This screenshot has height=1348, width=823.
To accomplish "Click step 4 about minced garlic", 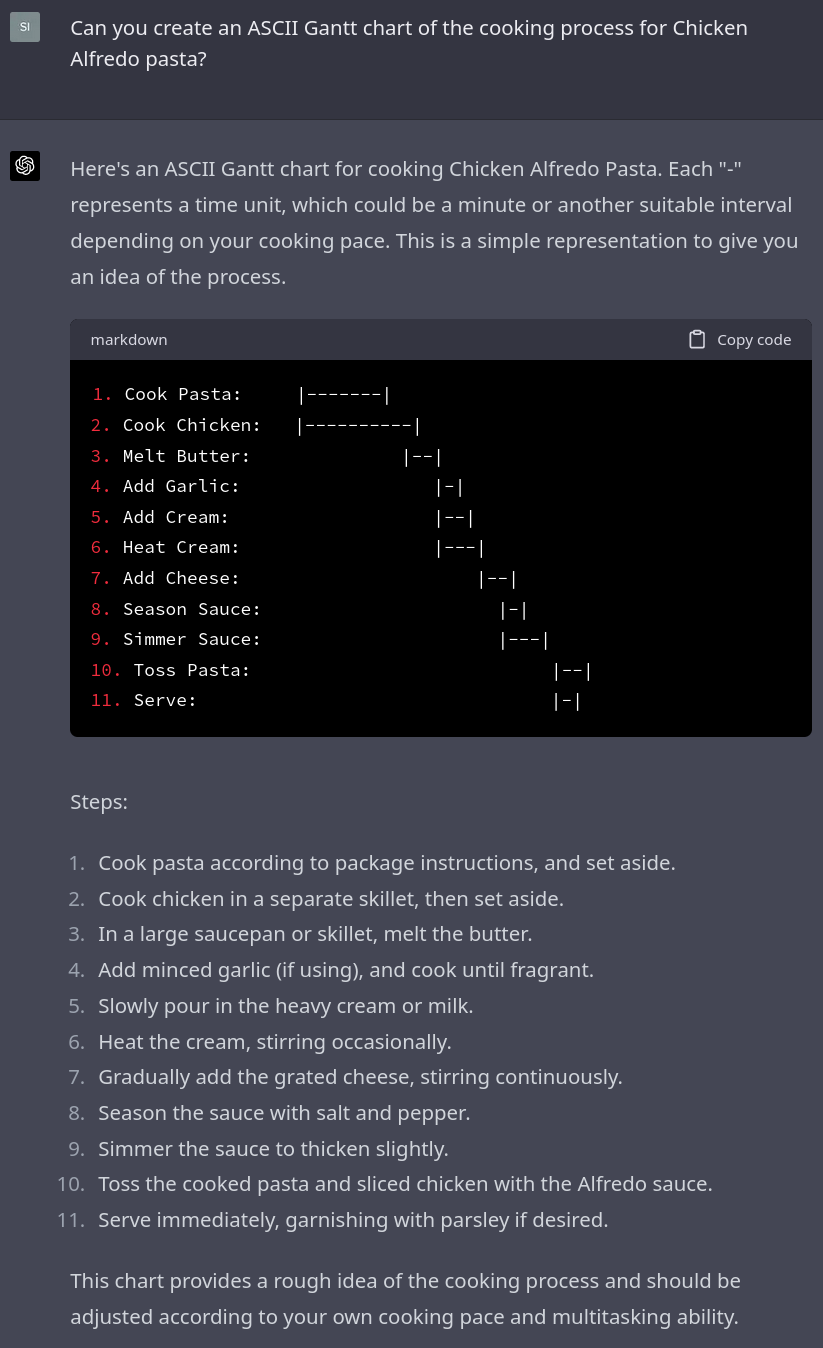I will click(x=345, y=970).
